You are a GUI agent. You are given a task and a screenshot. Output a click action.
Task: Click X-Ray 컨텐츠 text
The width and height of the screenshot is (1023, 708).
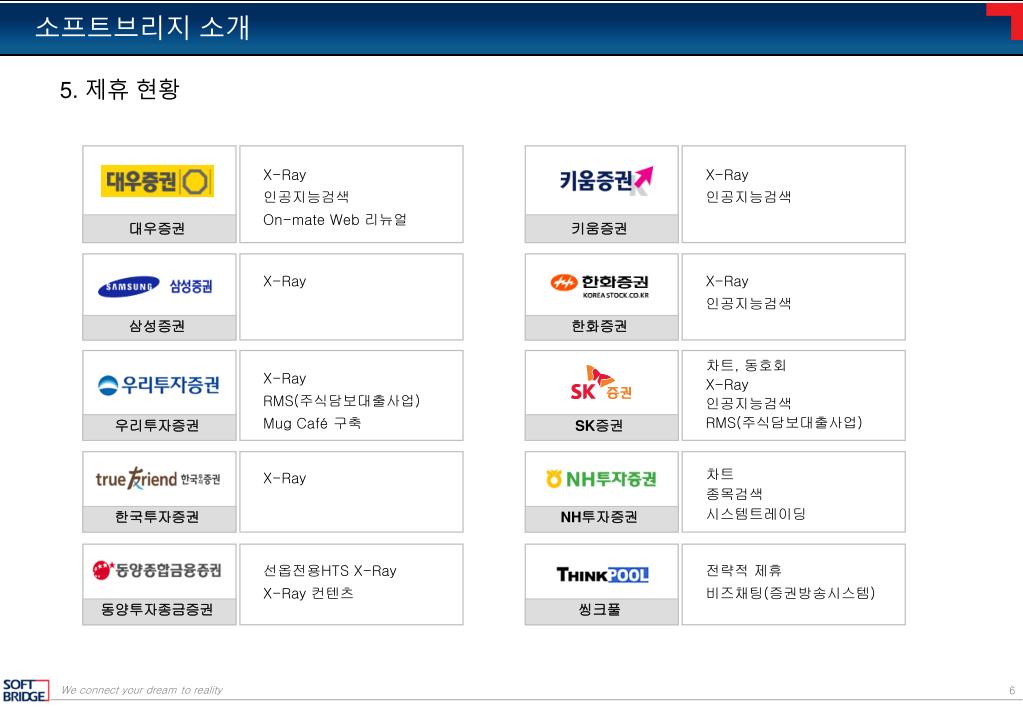point(308,593)
